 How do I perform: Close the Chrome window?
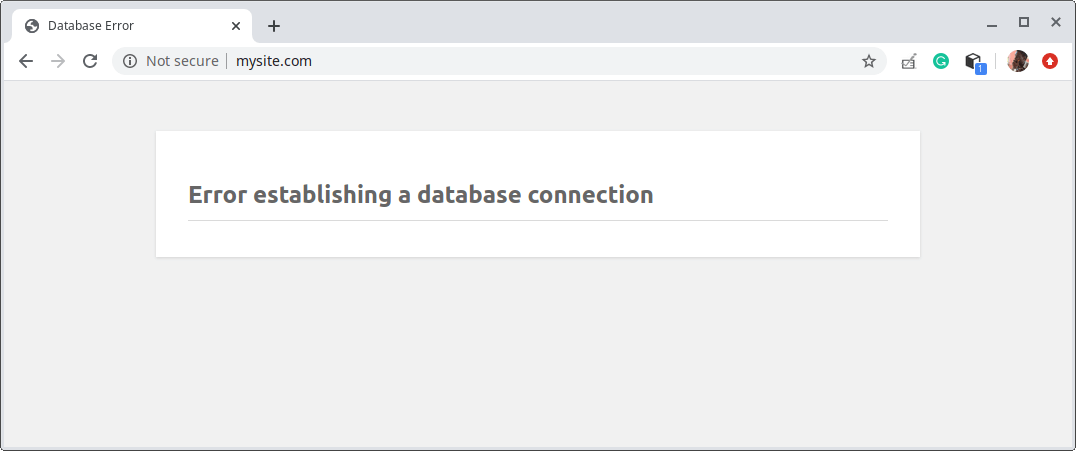click(1055, 22)
